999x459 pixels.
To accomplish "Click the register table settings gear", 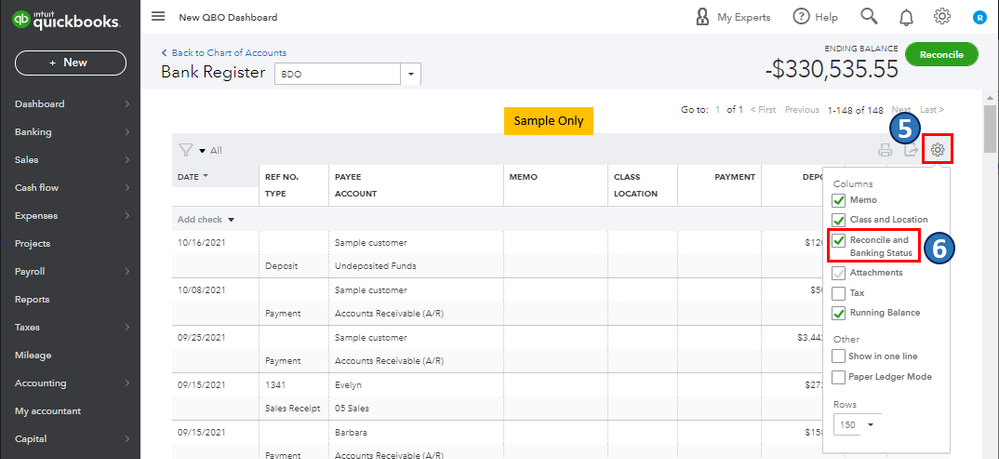I will 938,151.
